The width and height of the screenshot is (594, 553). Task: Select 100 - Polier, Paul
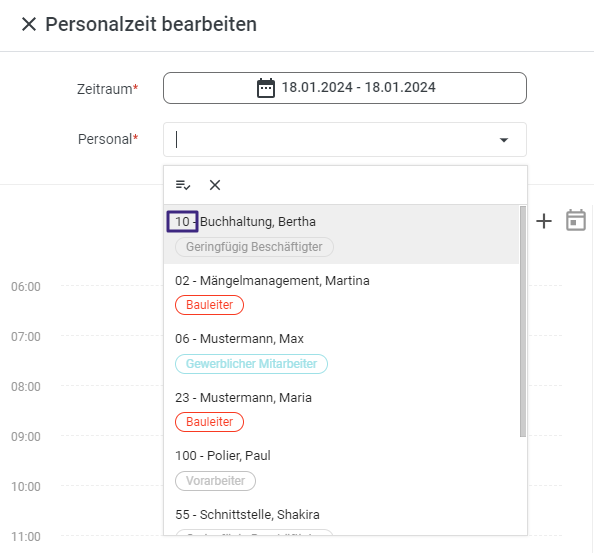[341, 469]
